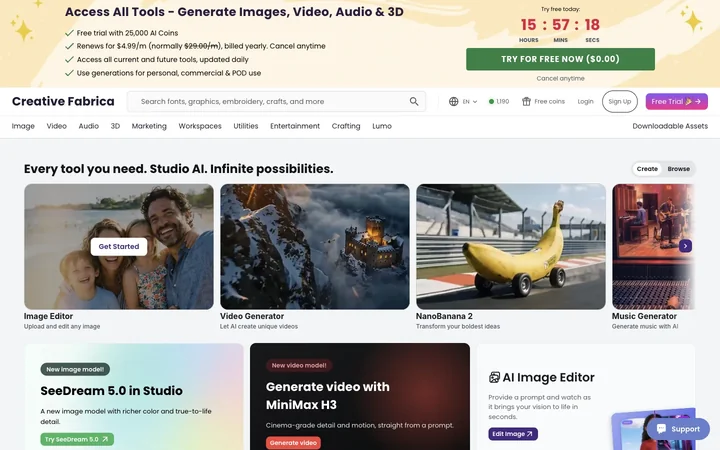Click the globe language icon
Screen dimensions: 720x450
453,101
